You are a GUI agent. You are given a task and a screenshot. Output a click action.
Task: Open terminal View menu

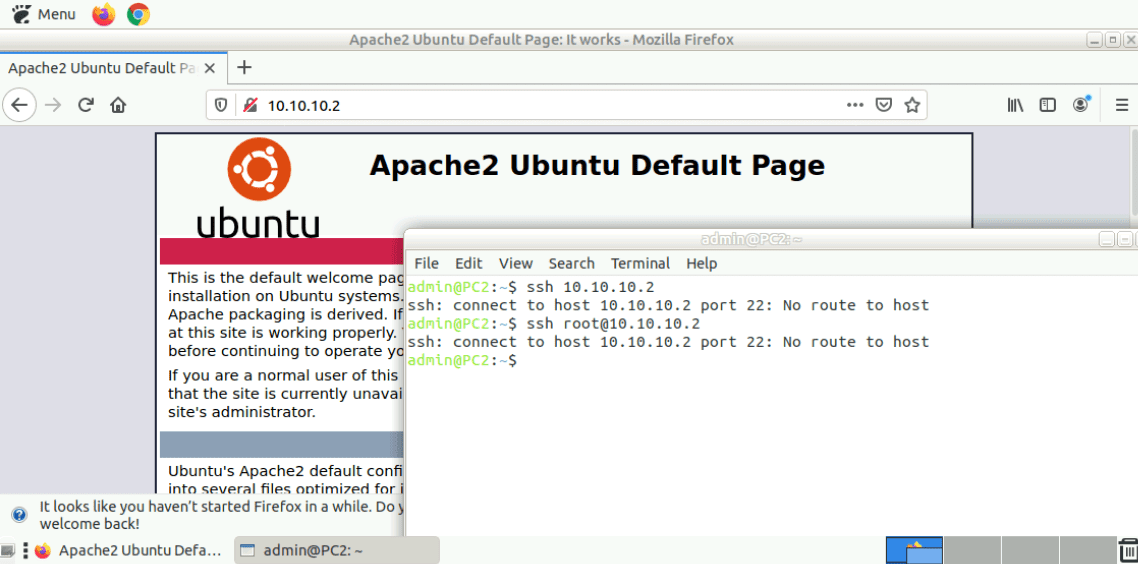point(516,263)
